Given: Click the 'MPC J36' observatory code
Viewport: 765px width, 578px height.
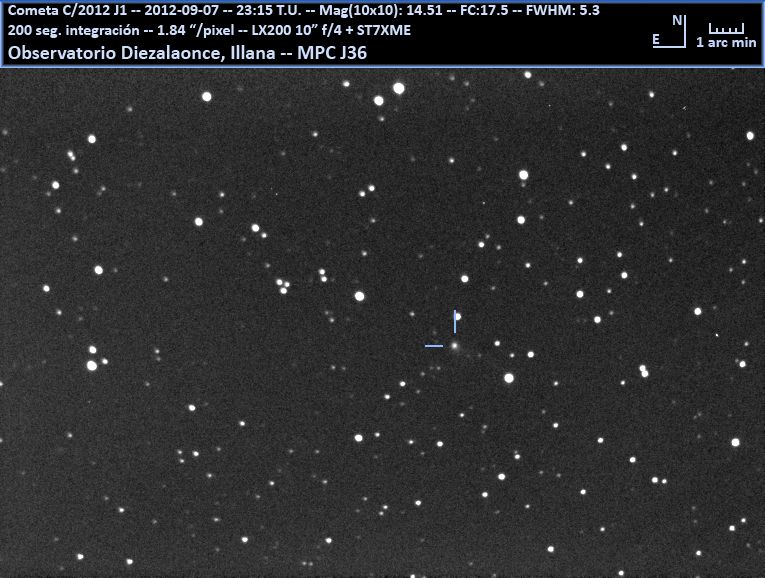Looking at the screenshot, I should coord(332,53).
